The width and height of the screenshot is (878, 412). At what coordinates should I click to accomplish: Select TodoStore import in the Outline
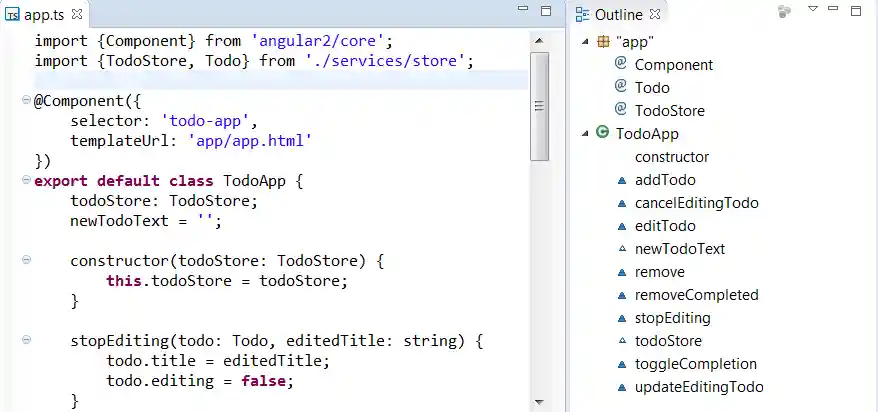(x=670, y=111)
